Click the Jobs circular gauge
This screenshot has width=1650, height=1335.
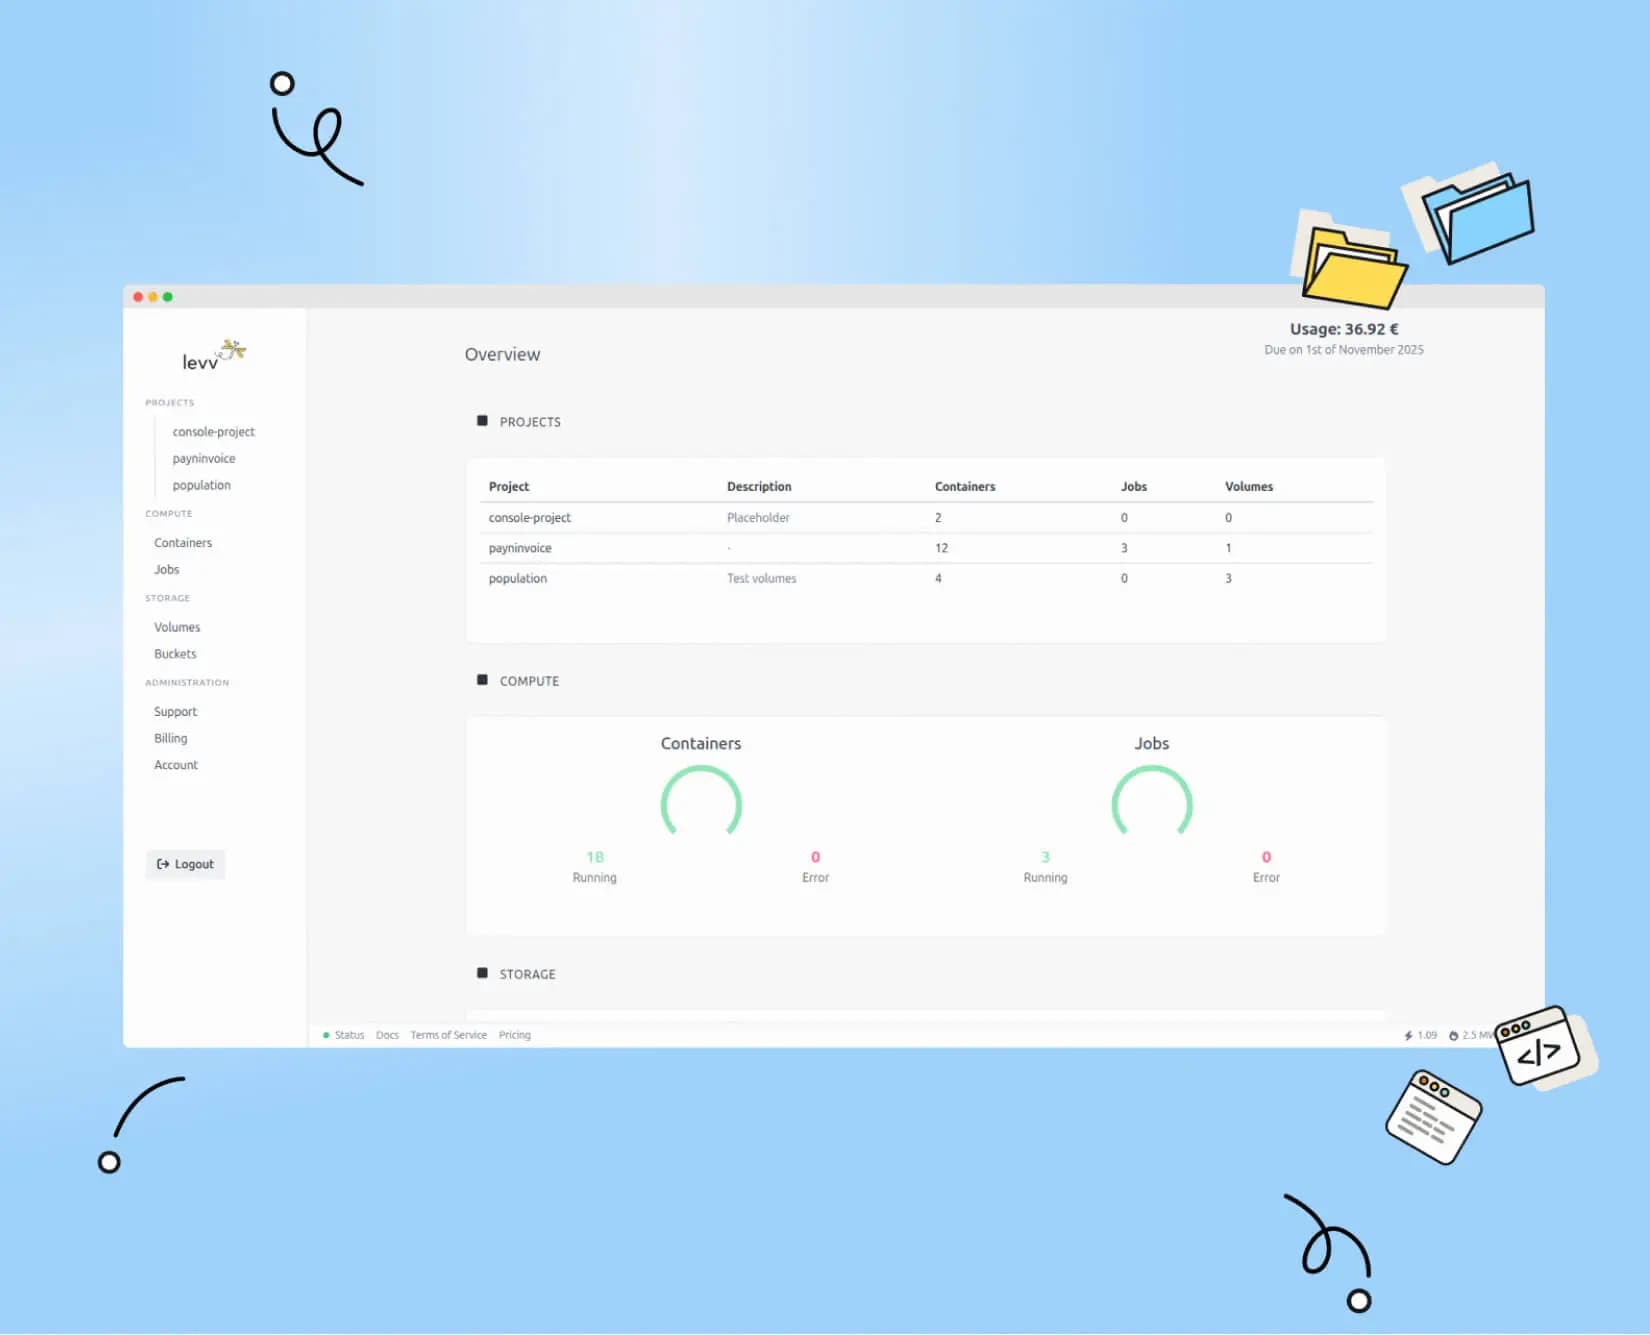[x=1151, y=804]
